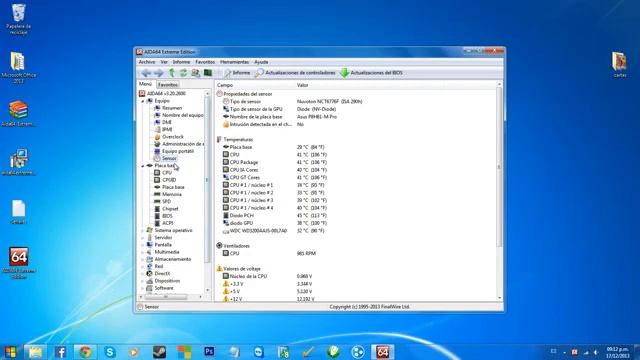
Task: Select the +3.3 V voltage row
Action: pyautogui.click(x=267, y=284)
